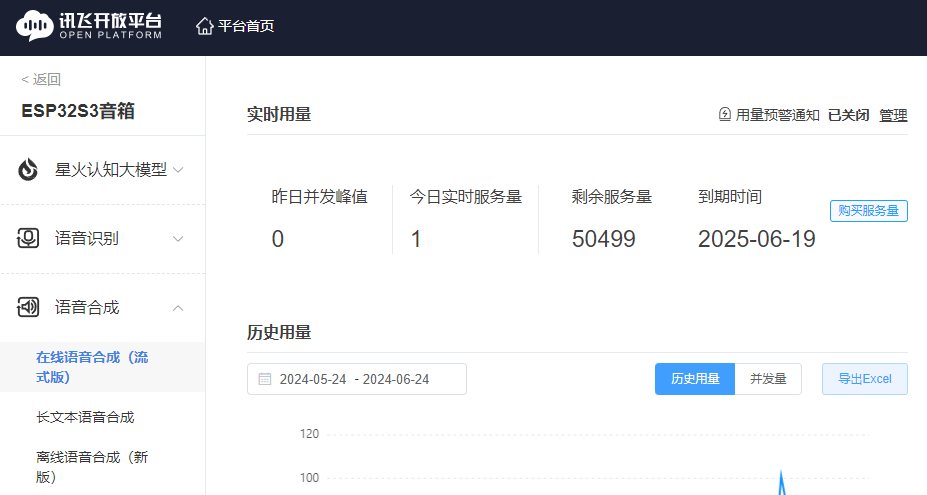Click the calendar icon in date range field
The image size is (927, 495).
pos(265,379)
